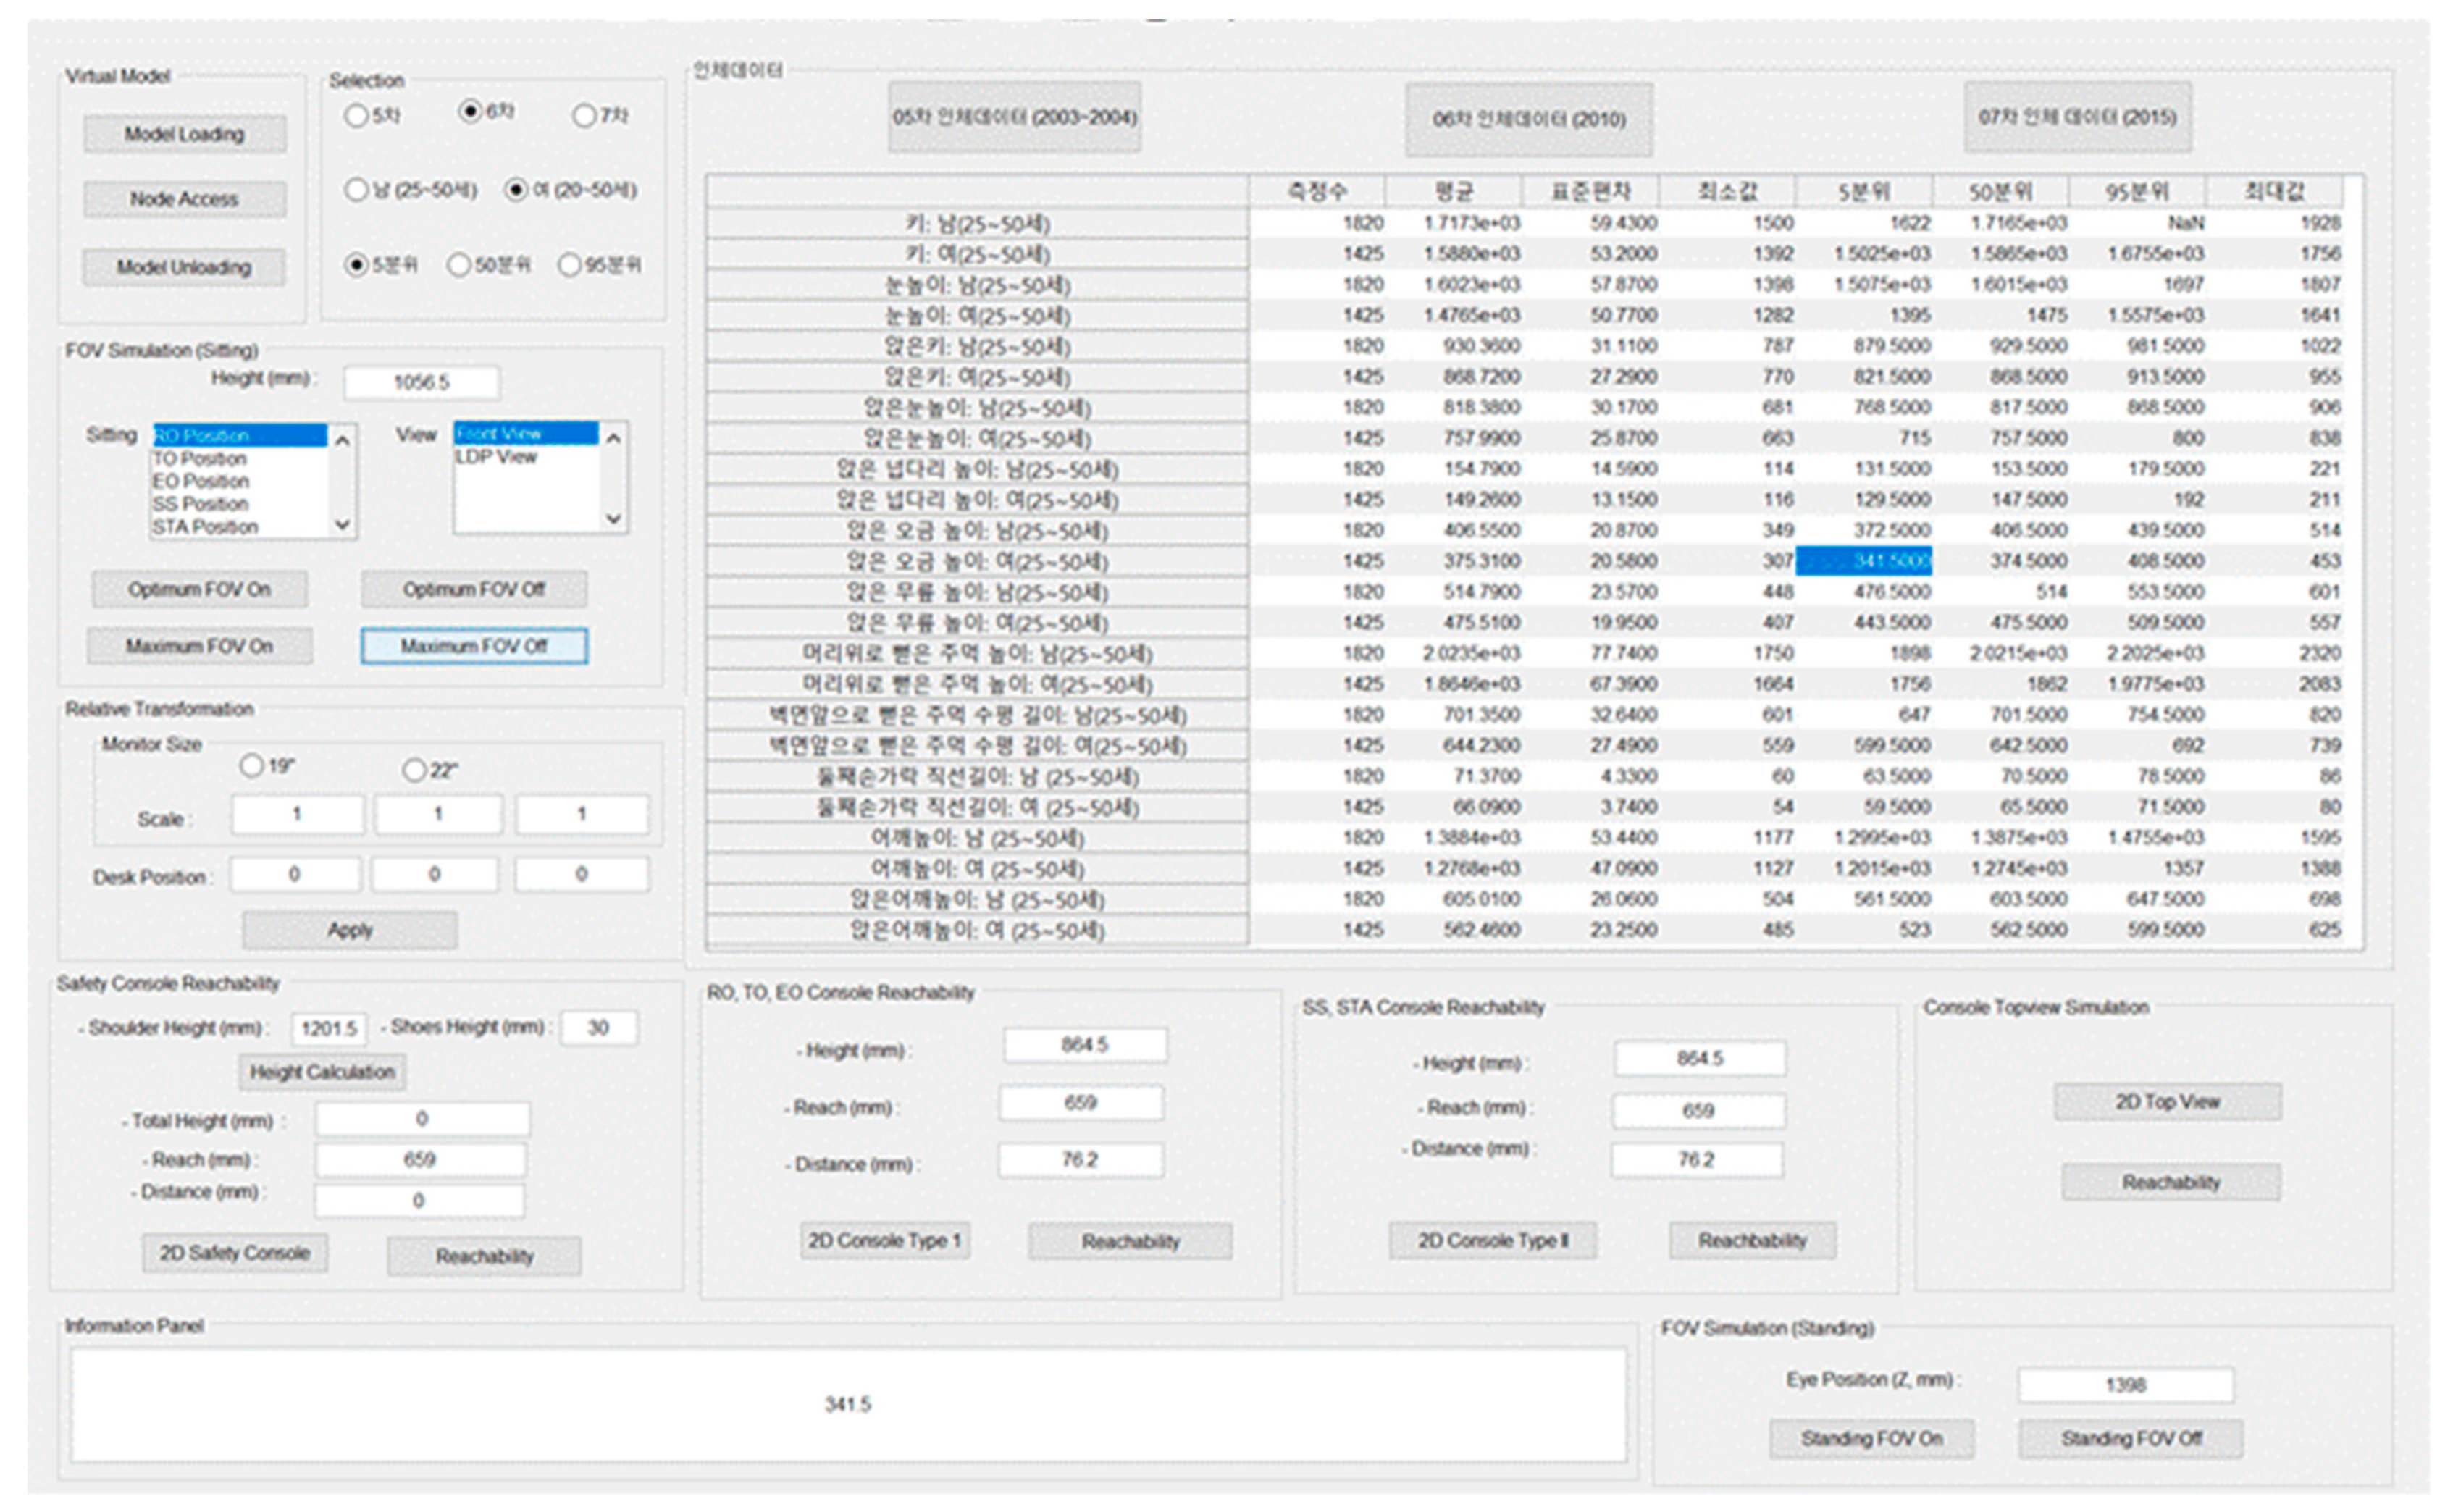Click the Sitting list scroll up arrow
2453x1512 pixels.
click(342, 439)
